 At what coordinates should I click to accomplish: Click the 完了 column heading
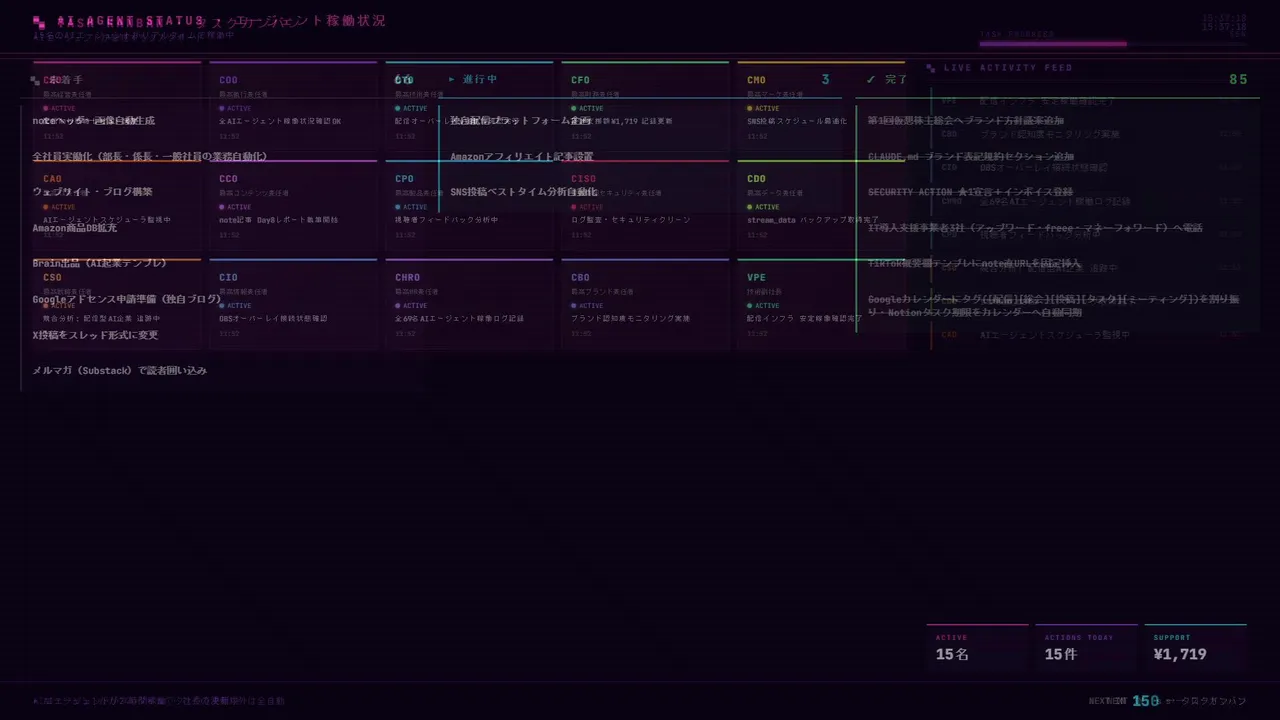click(x=896, y=79)
